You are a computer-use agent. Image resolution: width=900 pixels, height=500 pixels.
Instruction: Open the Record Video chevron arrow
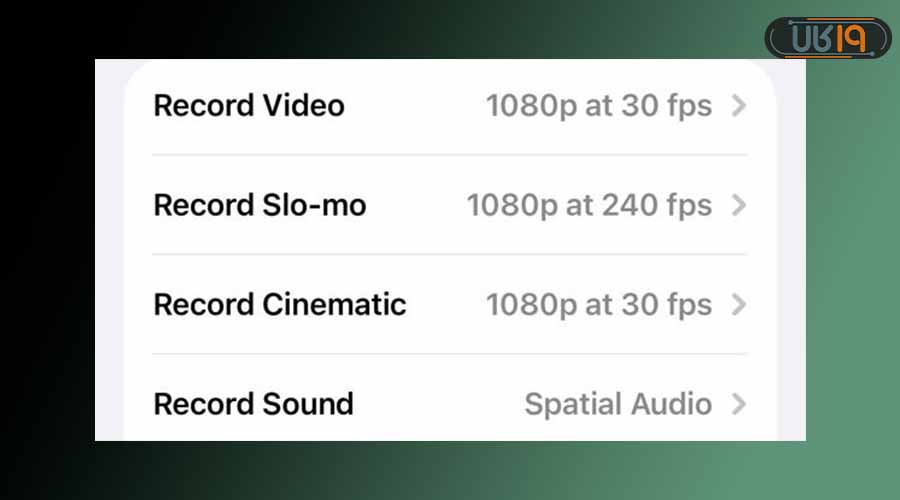click(x=739, y=106)
